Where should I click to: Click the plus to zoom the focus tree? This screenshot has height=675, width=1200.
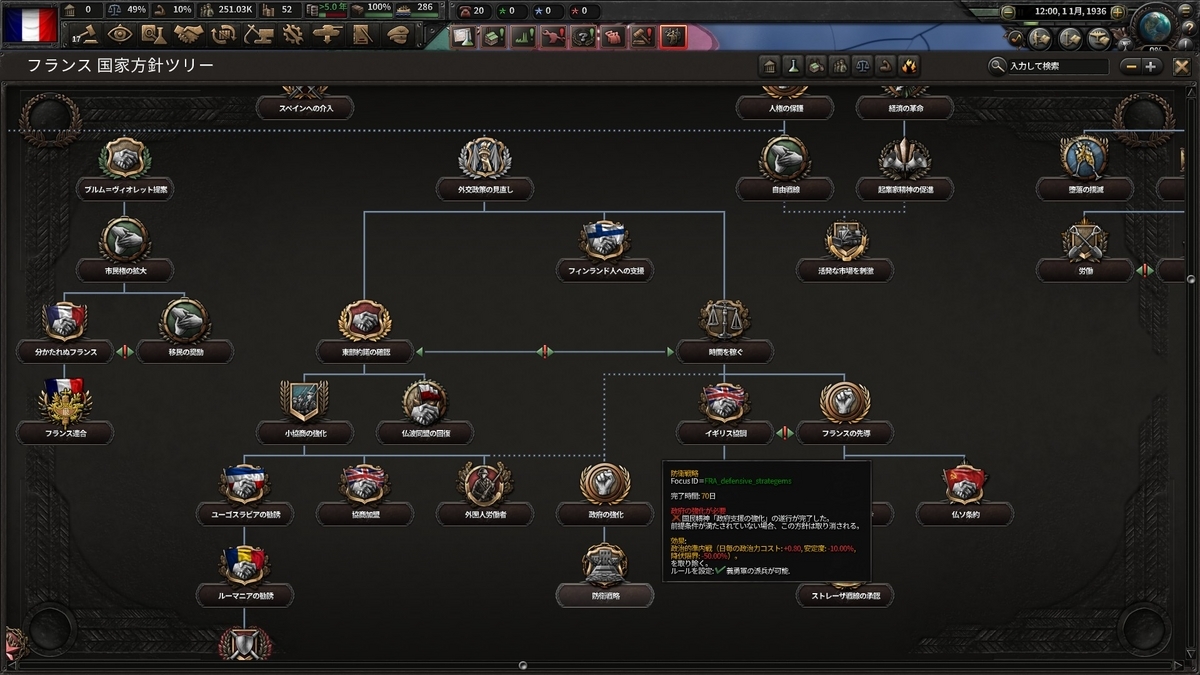[x=1151, y=67]
